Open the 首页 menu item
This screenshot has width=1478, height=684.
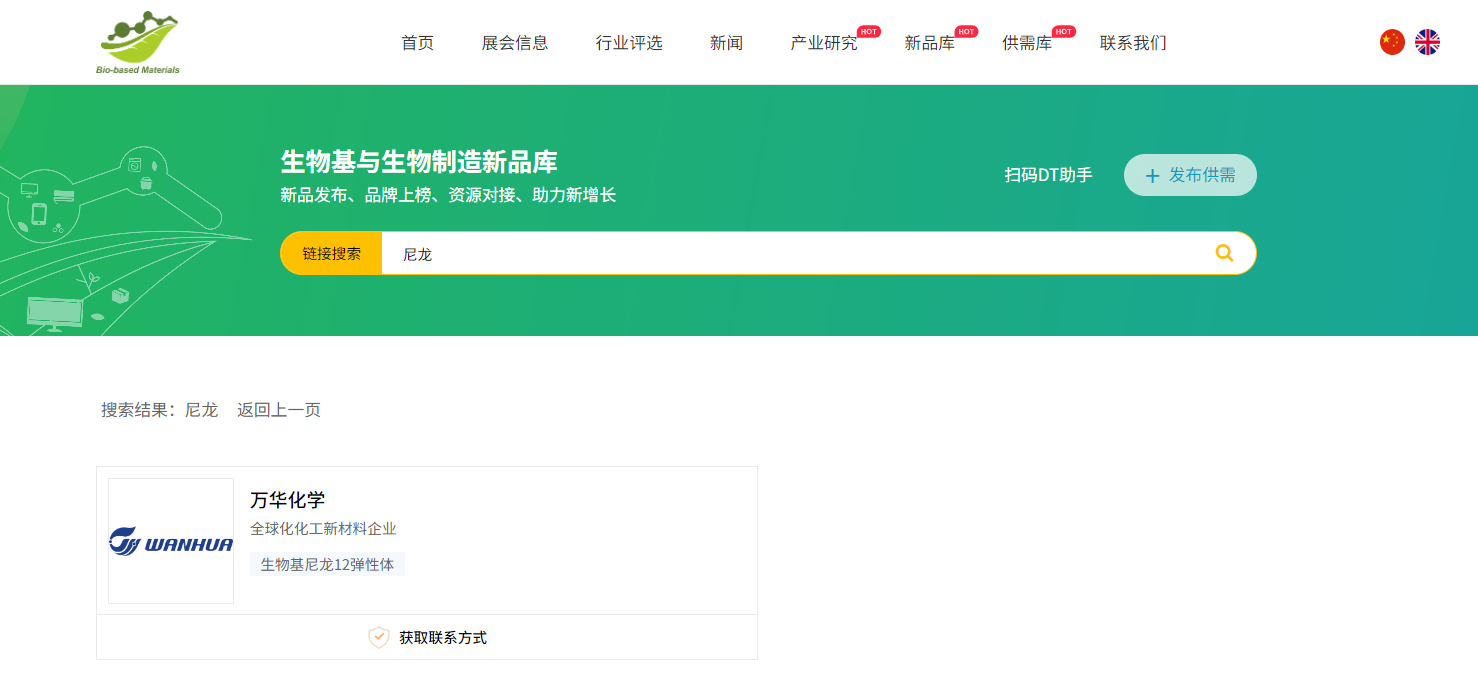417,43
